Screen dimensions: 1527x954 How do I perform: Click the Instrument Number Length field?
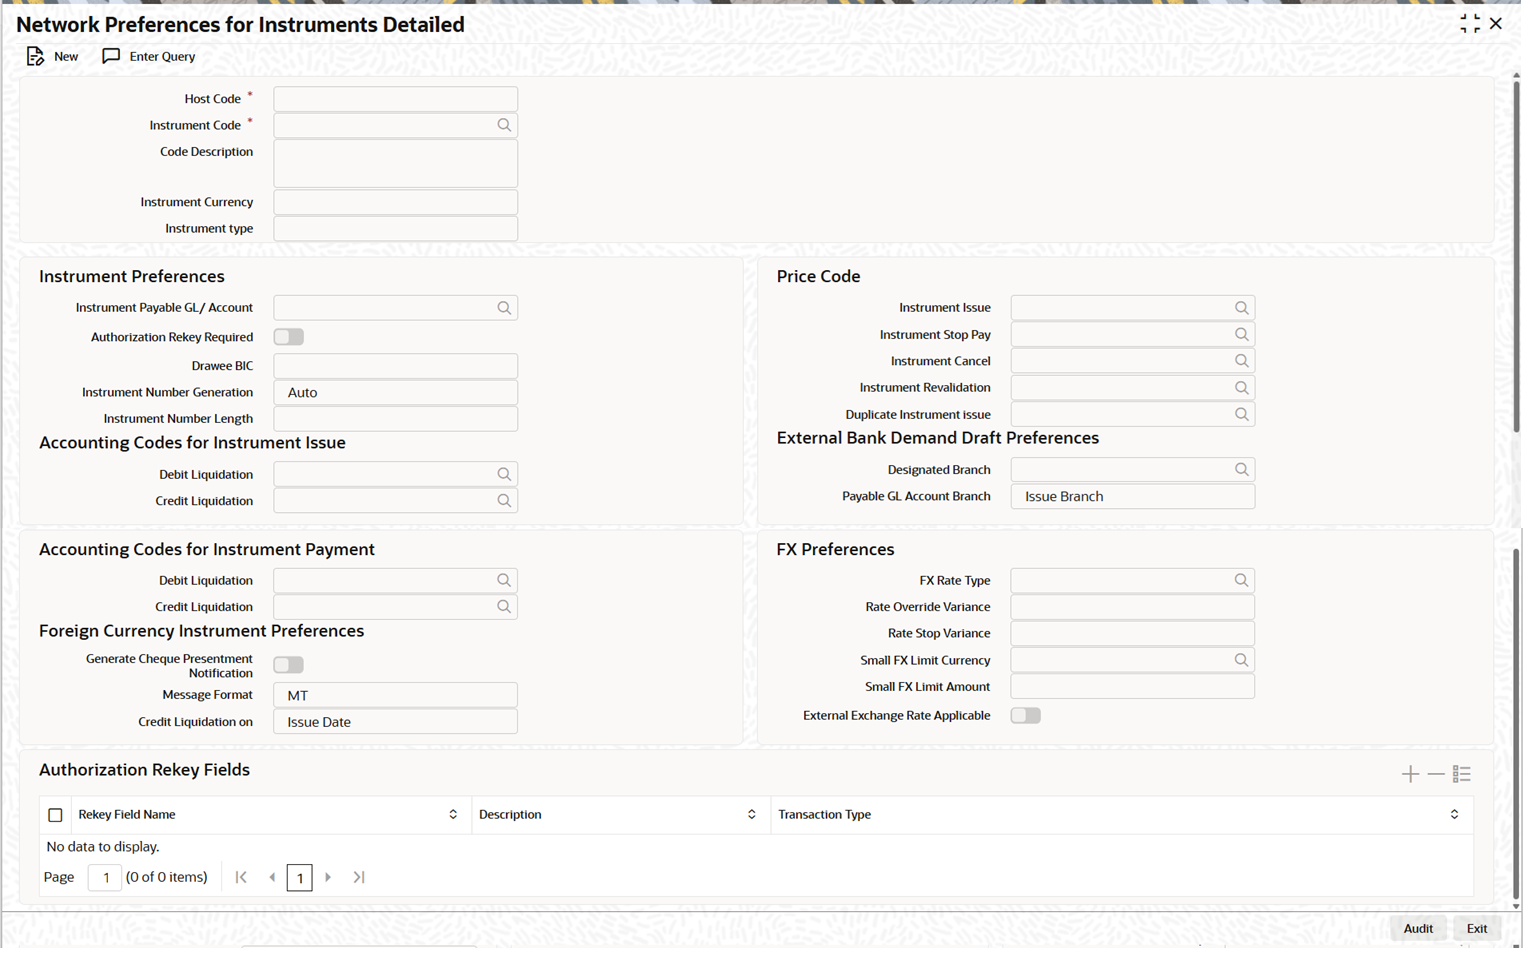point(395,419)
